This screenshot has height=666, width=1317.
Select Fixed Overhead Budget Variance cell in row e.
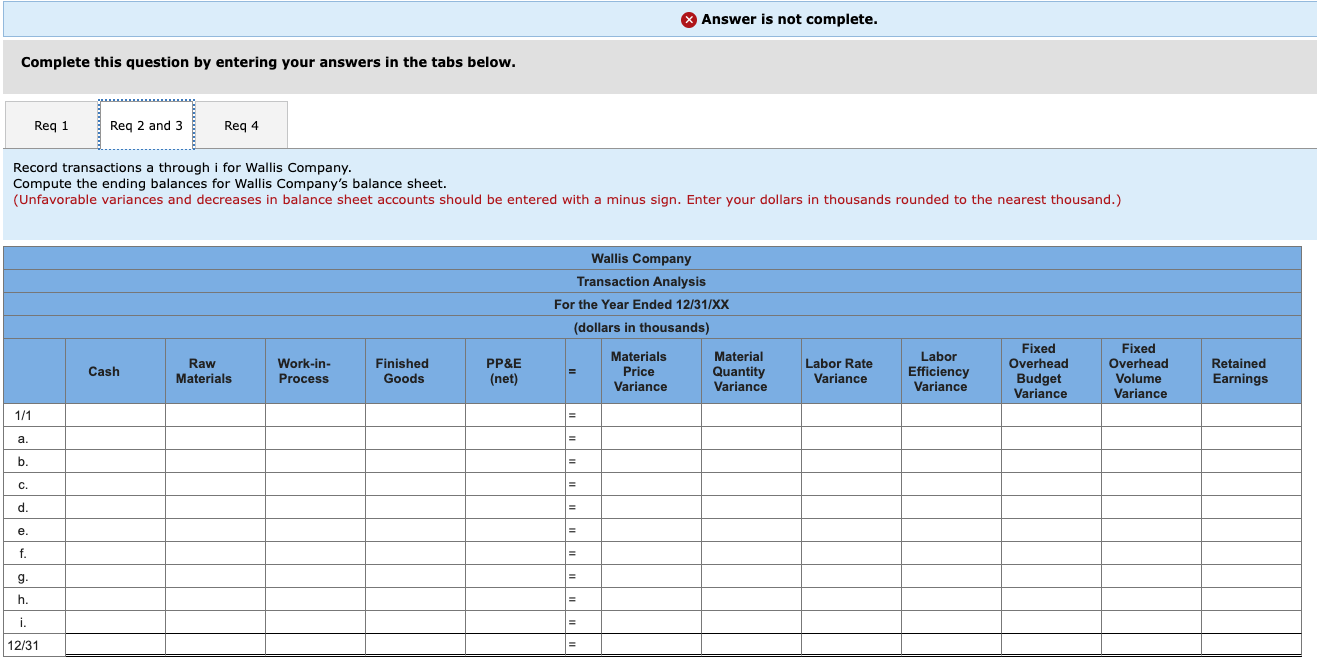pos(1052,530)
